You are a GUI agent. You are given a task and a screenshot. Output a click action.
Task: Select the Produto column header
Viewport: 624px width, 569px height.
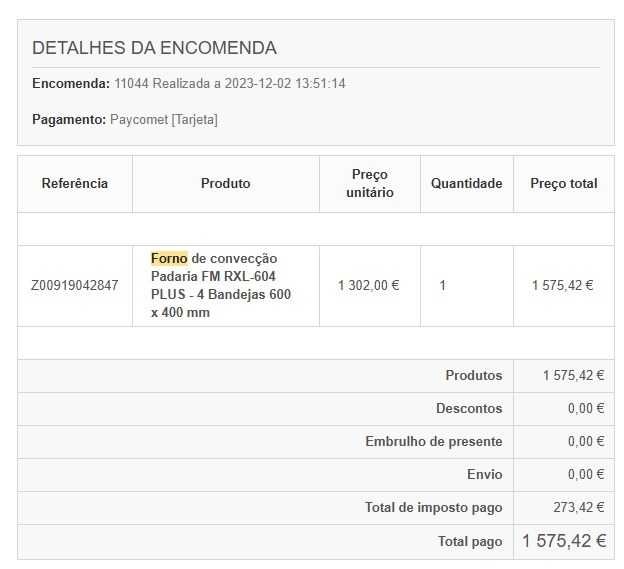tap(226, 184)
